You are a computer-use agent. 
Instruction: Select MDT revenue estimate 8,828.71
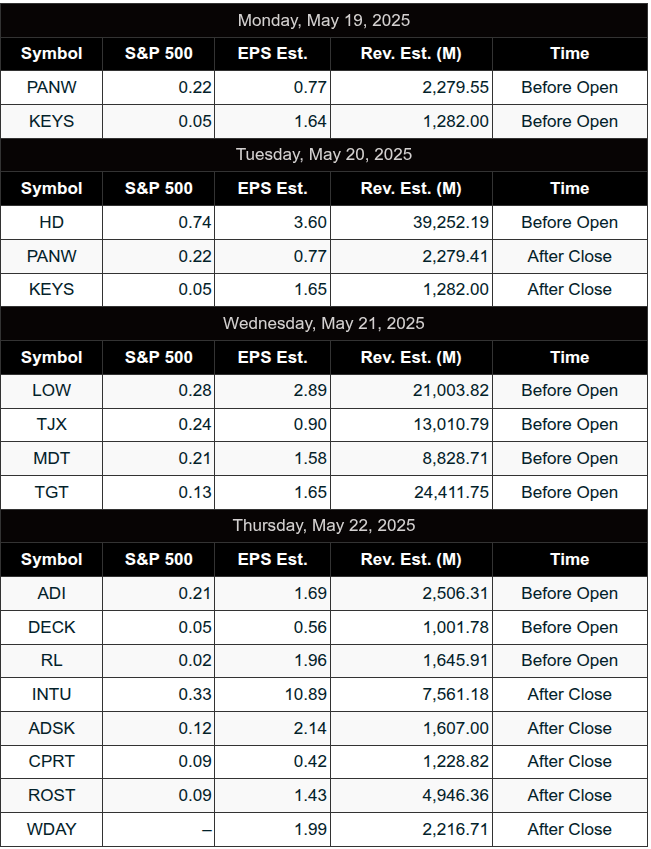[x=455, y=458]
